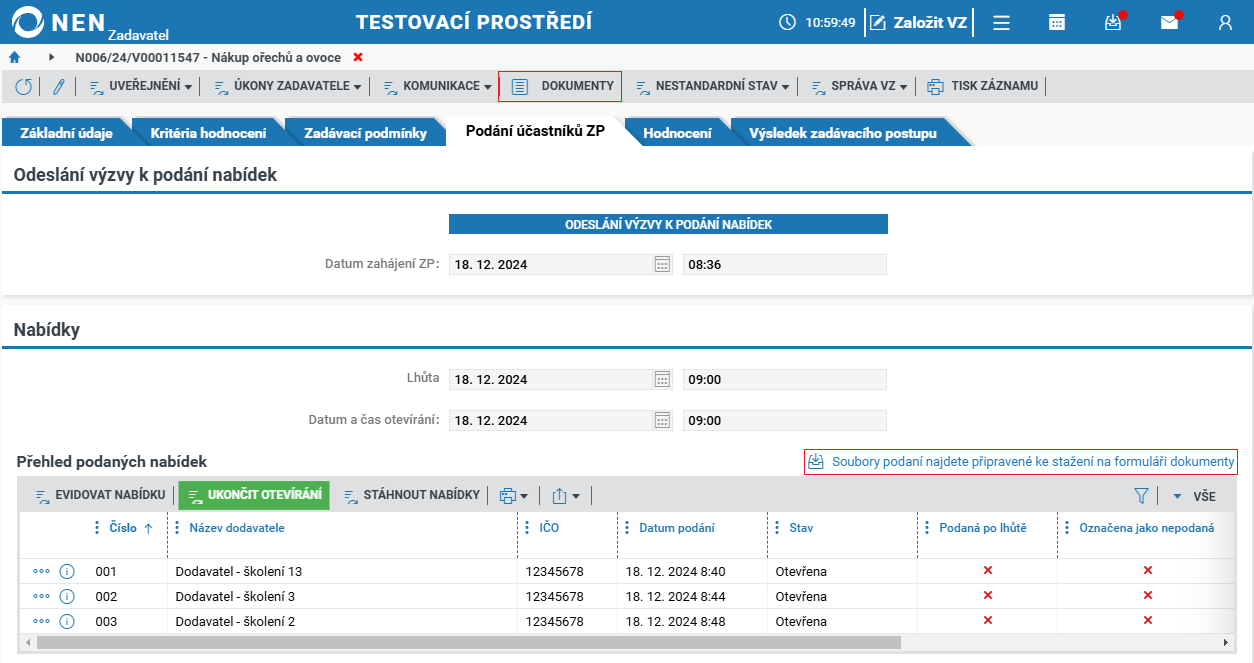Screen dimensions: 1254x663
Task: Open the mail envelope icon
Action: pos(1169,22)
